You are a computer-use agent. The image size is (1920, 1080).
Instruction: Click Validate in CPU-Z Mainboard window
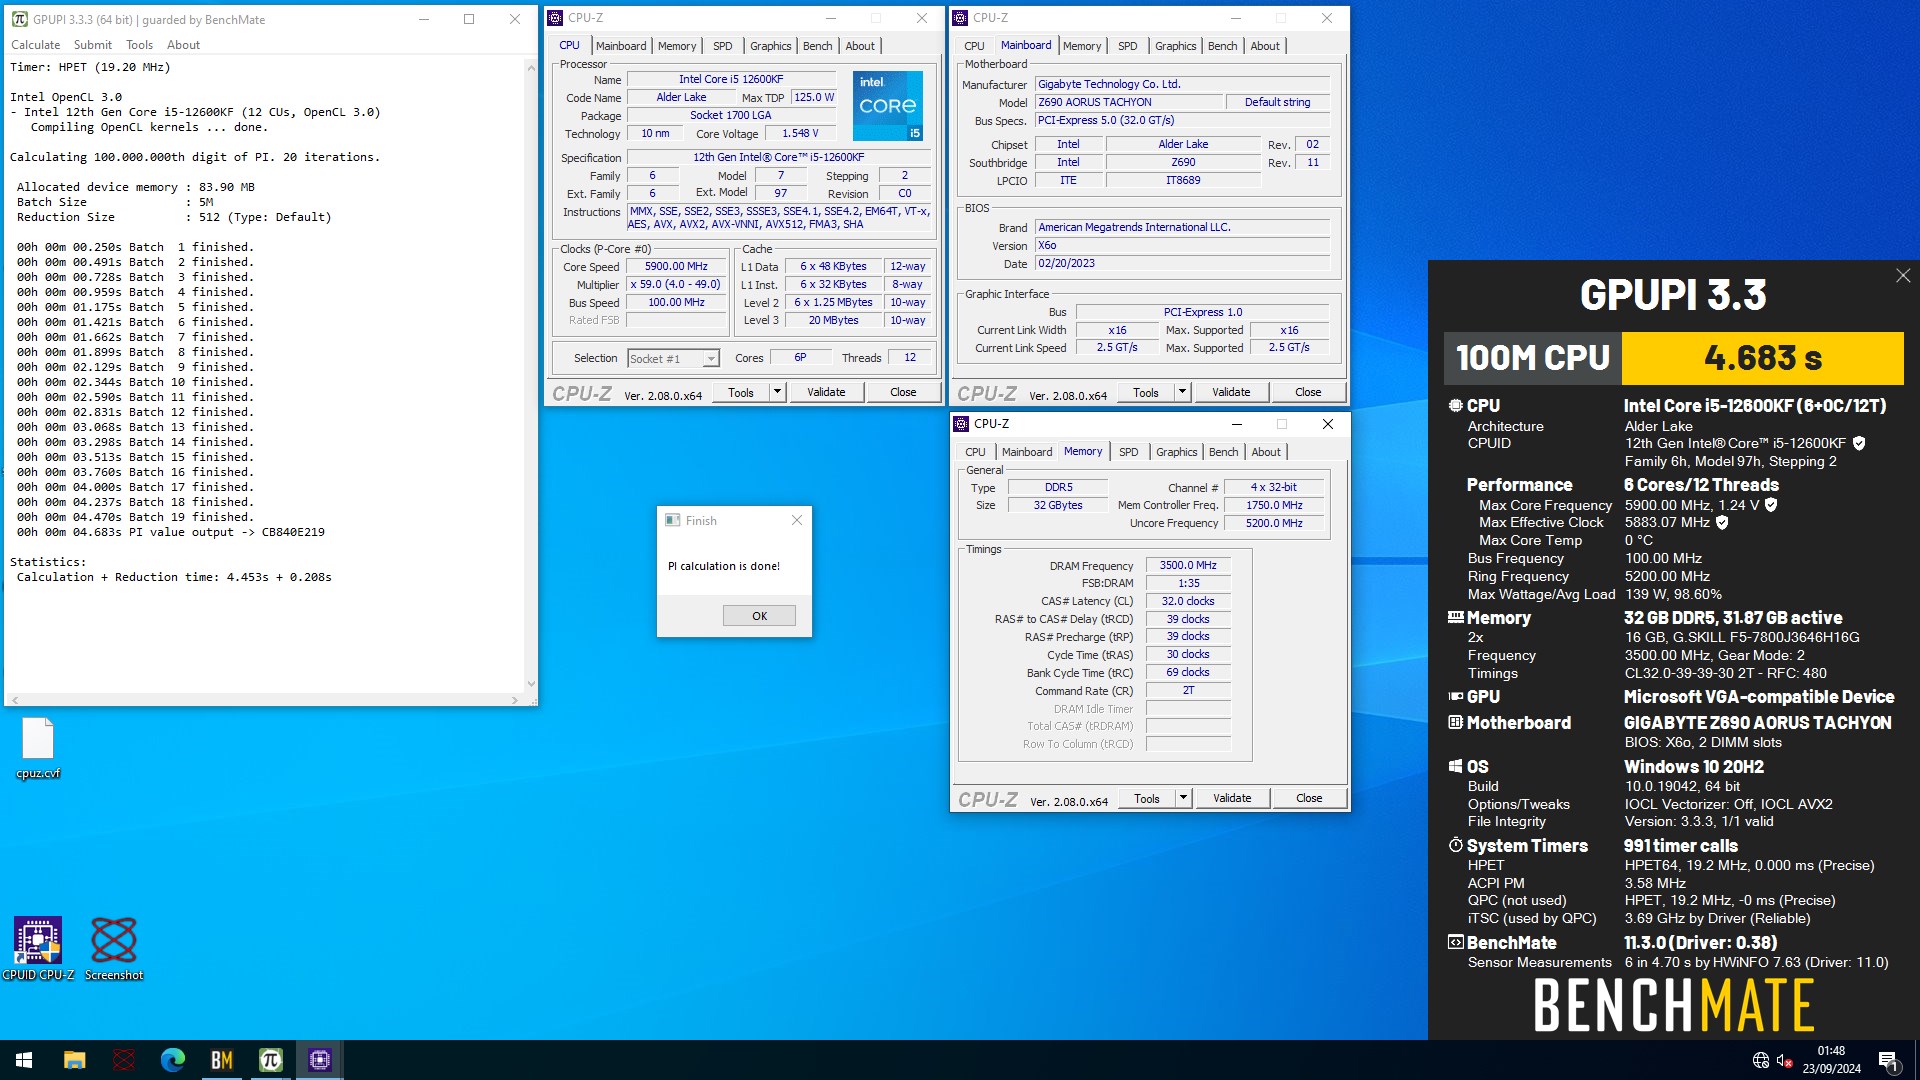tap(1231, 392)
